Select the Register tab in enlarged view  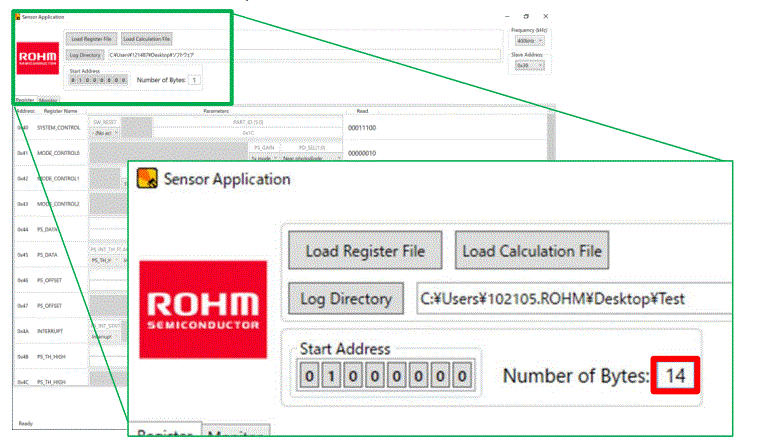165,431
